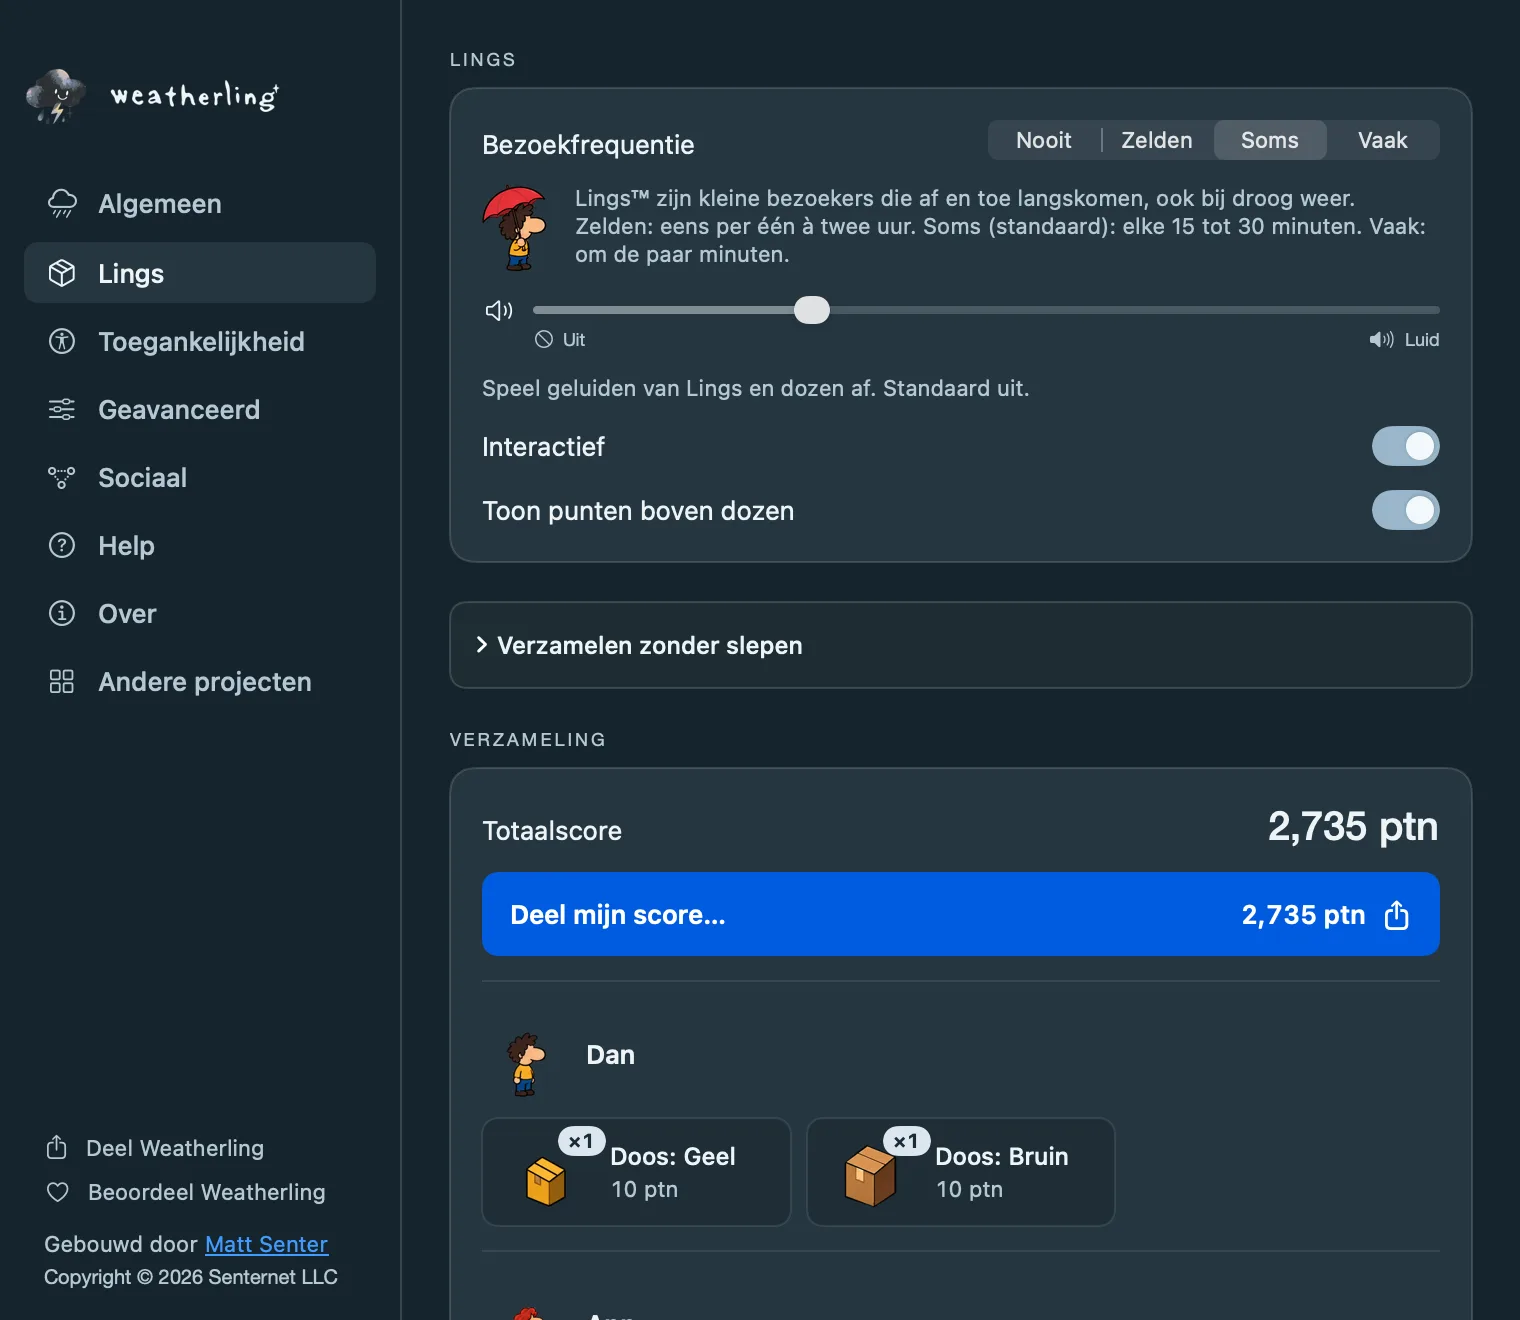Click the umbrella Ling character illustration

(516, 228)
